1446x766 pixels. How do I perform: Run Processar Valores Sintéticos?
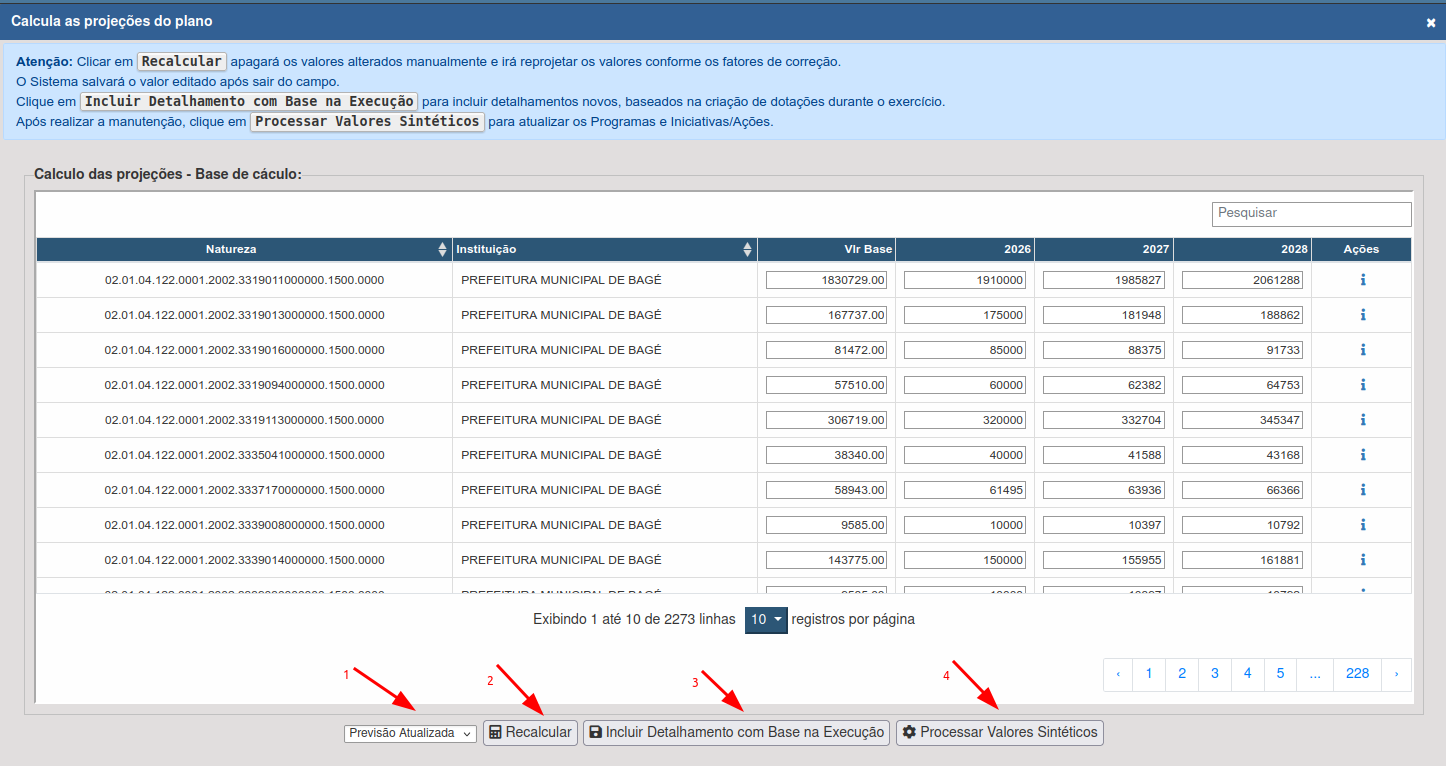tap(1000, 733)
